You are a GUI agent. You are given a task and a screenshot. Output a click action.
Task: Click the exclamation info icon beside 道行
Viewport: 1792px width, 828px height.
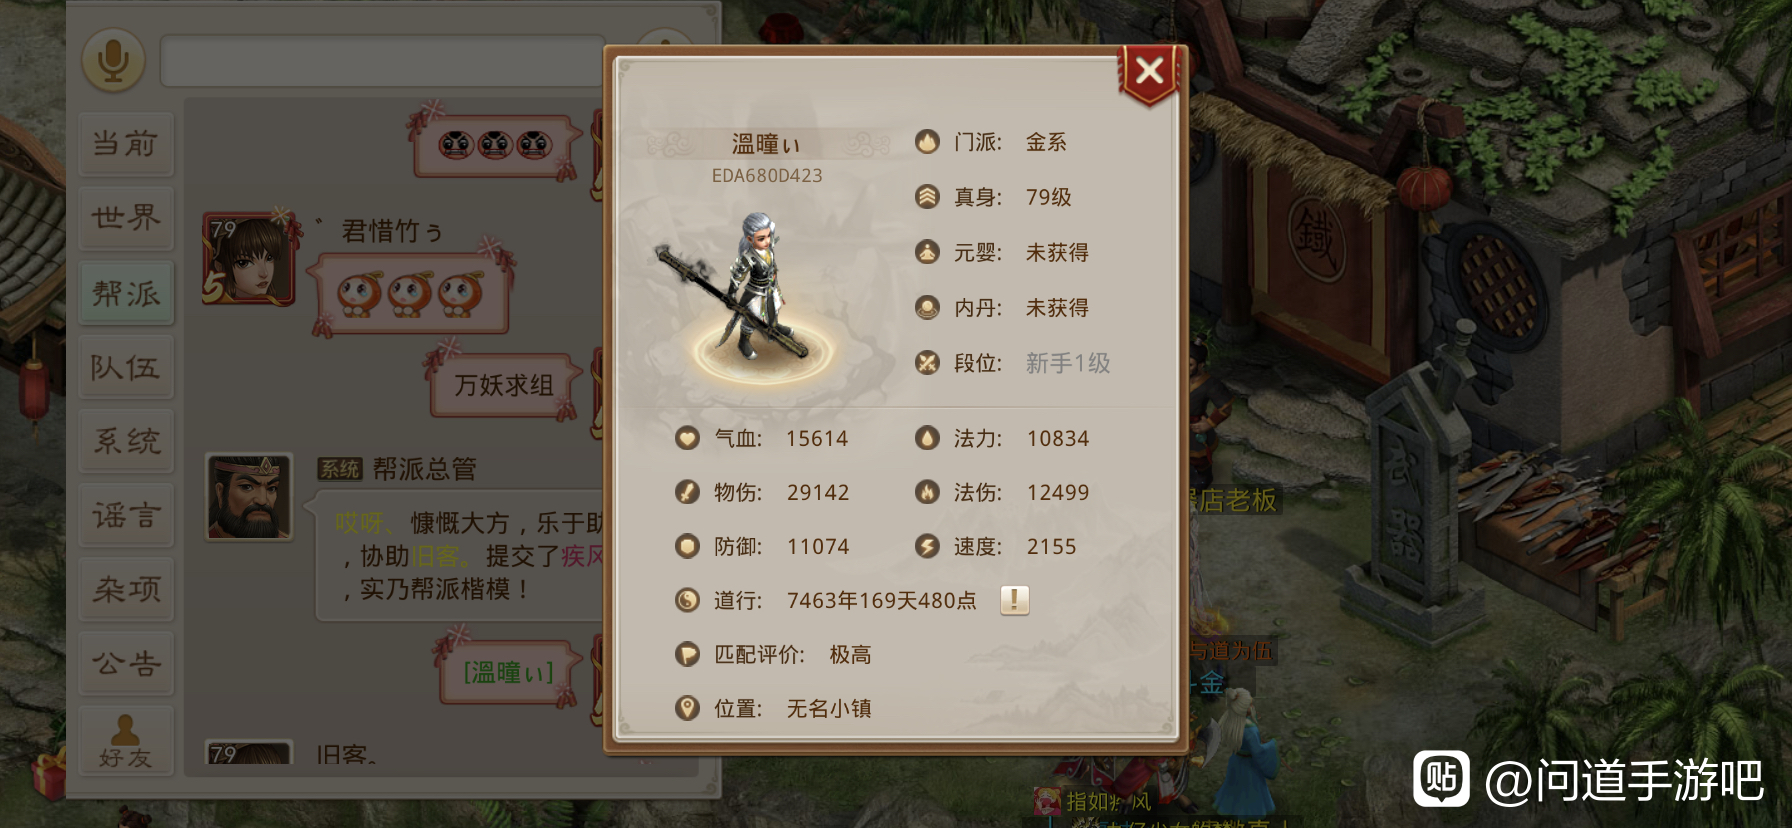1014,600
